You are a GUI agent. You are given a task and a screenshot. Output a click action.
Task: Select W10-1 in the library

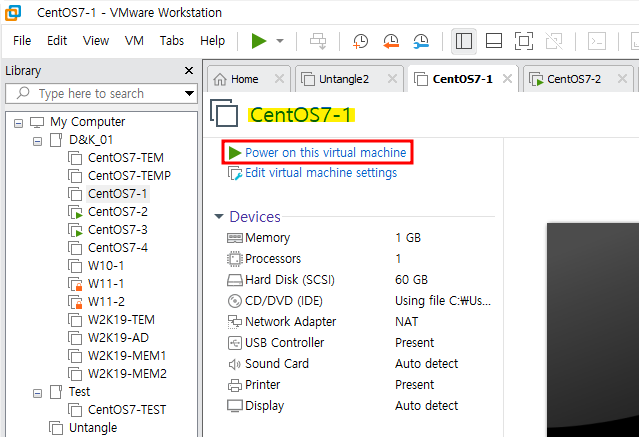(106, 266)
